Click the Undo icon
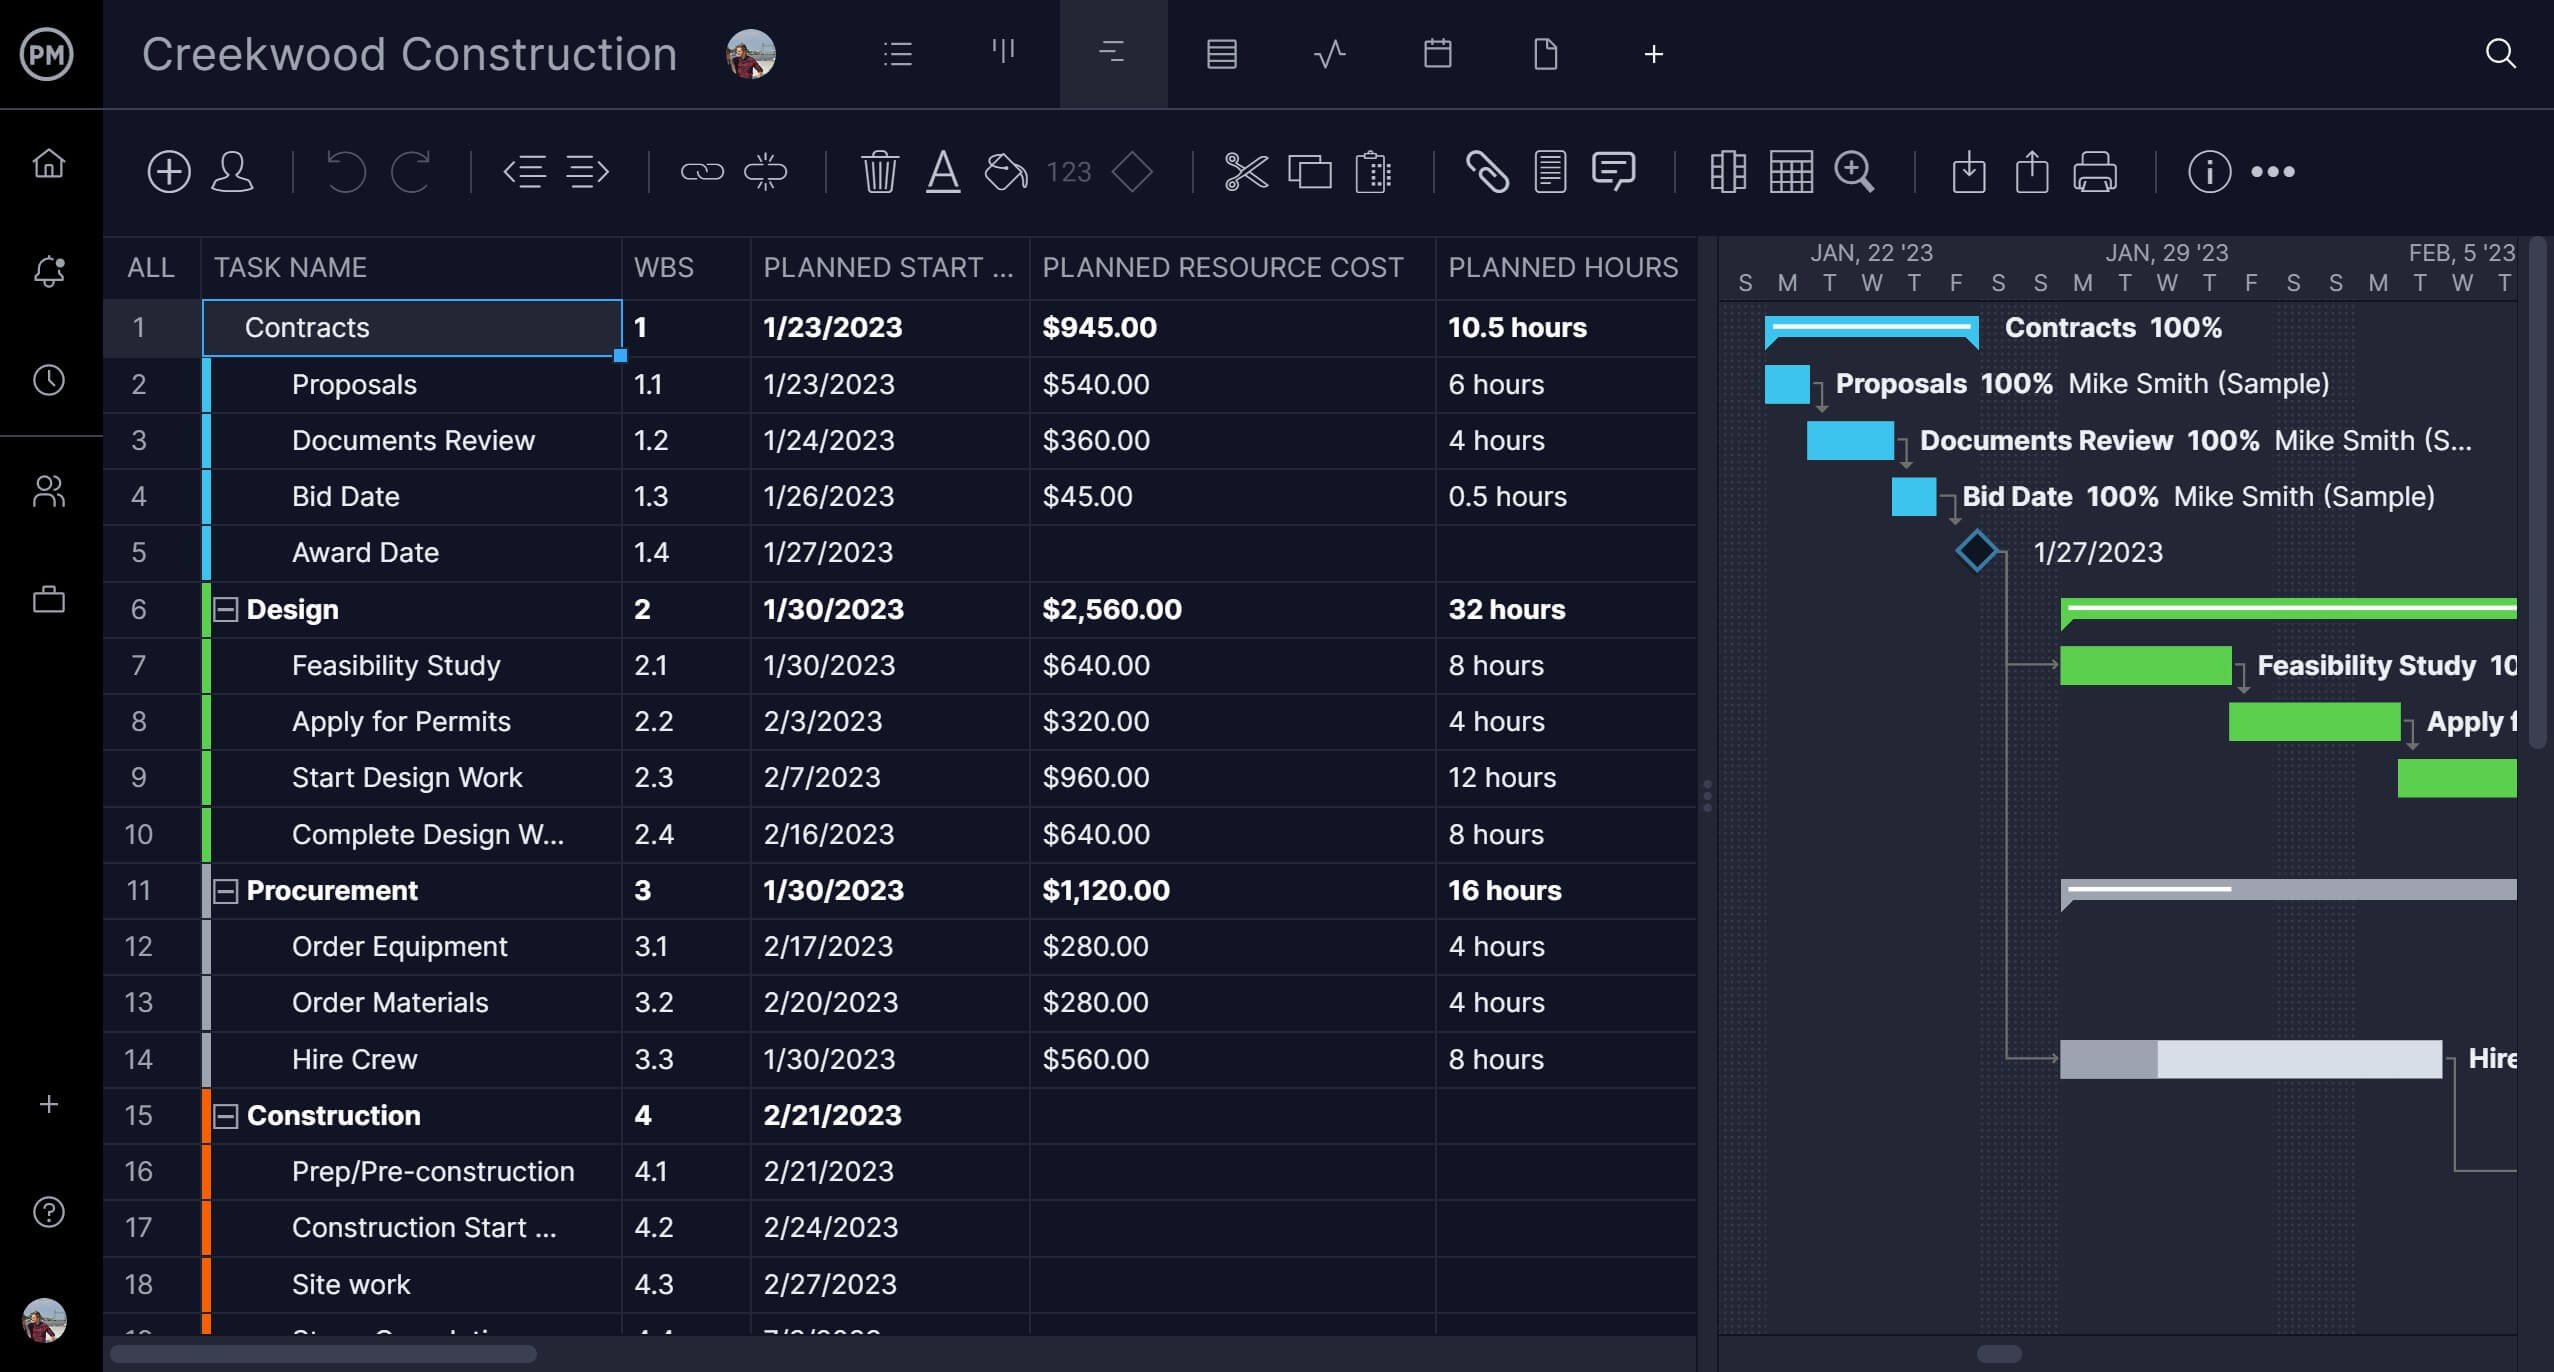Screen dimensions: 2554x1372 tap(345, 169)
